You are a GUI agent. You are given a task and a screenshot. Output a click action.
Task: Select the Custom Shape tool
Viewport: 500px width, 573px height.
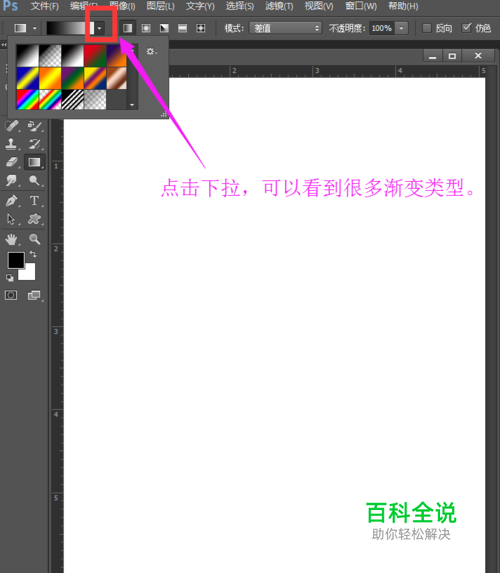34,219
